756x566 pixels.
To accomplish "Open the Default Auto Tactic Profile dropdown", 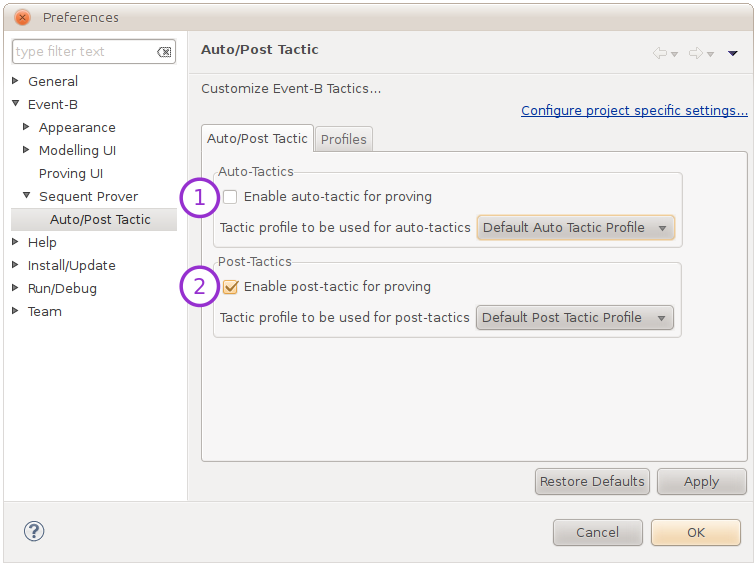I will coord(575,228).
